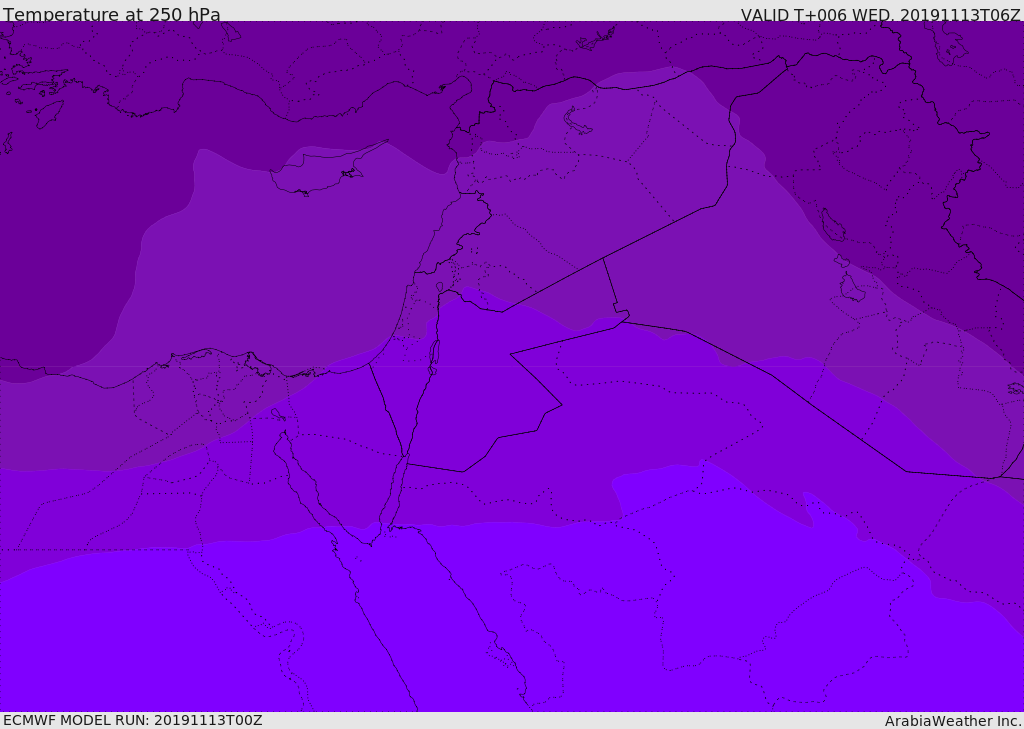Select the VALID T+006 timestamp text
1024x729 pixels.
[880, 15]
